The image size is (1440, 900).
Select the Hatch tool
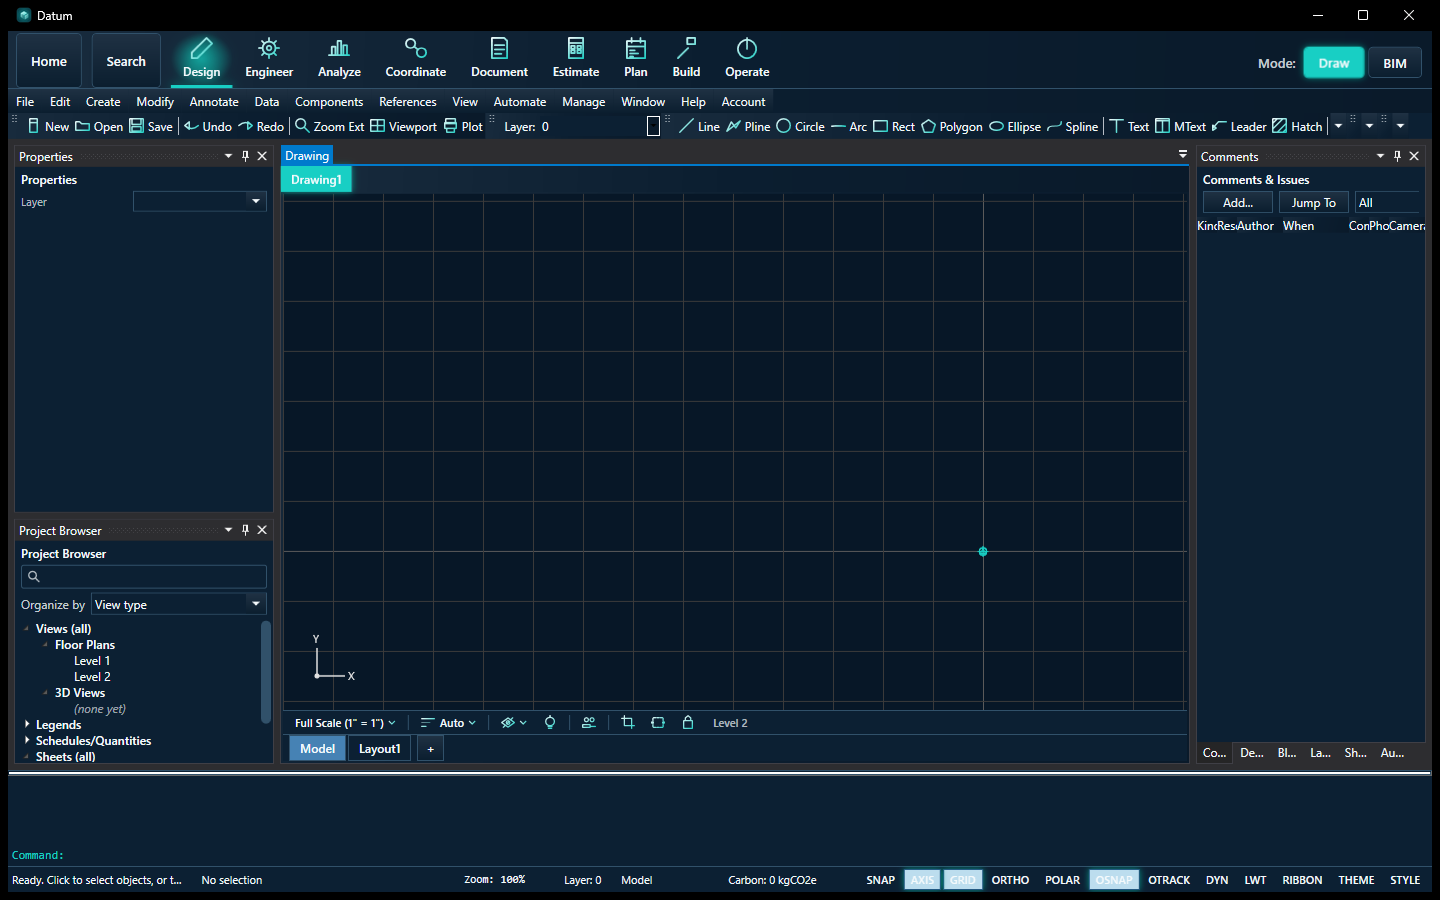click(1297, 126)
